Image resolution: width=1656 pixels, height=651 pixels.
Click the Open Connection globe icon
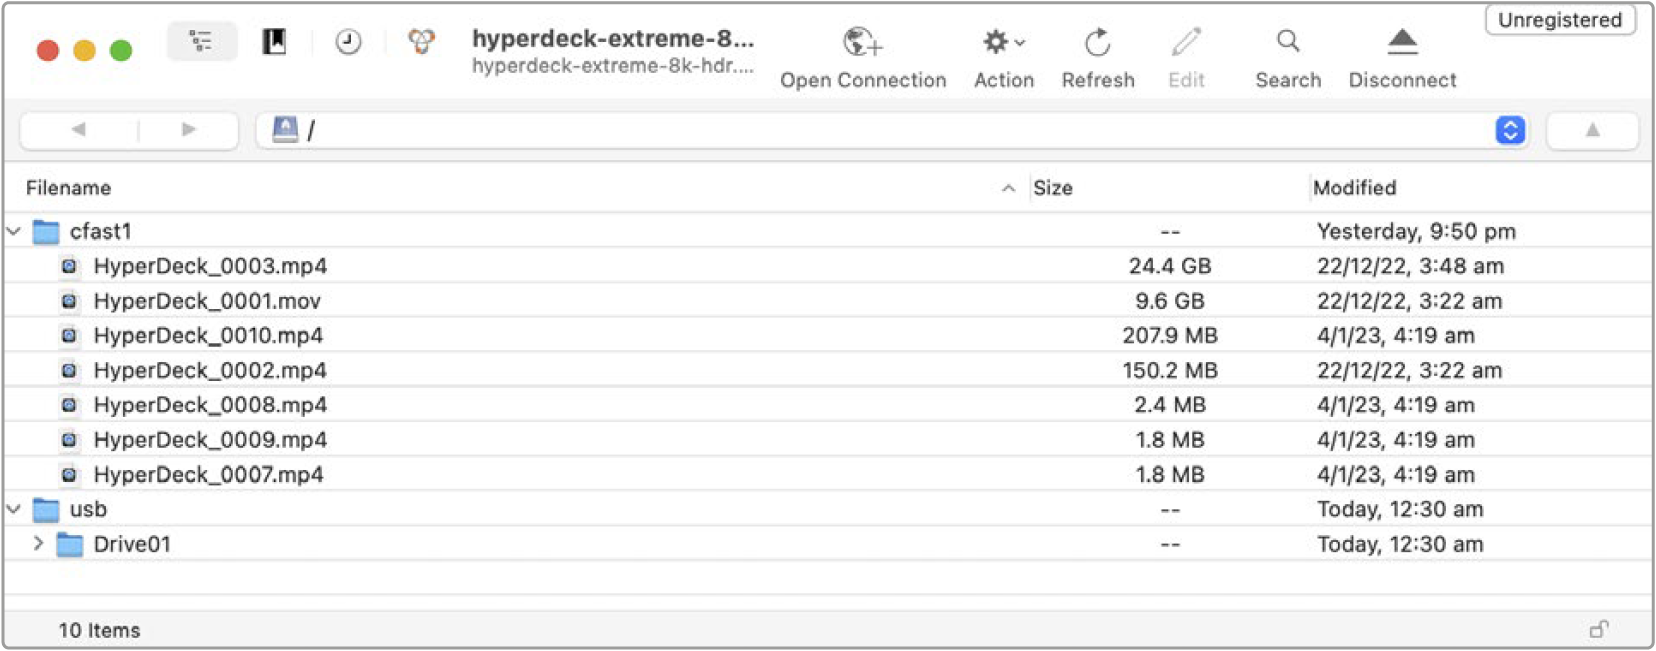click(862, 43)
